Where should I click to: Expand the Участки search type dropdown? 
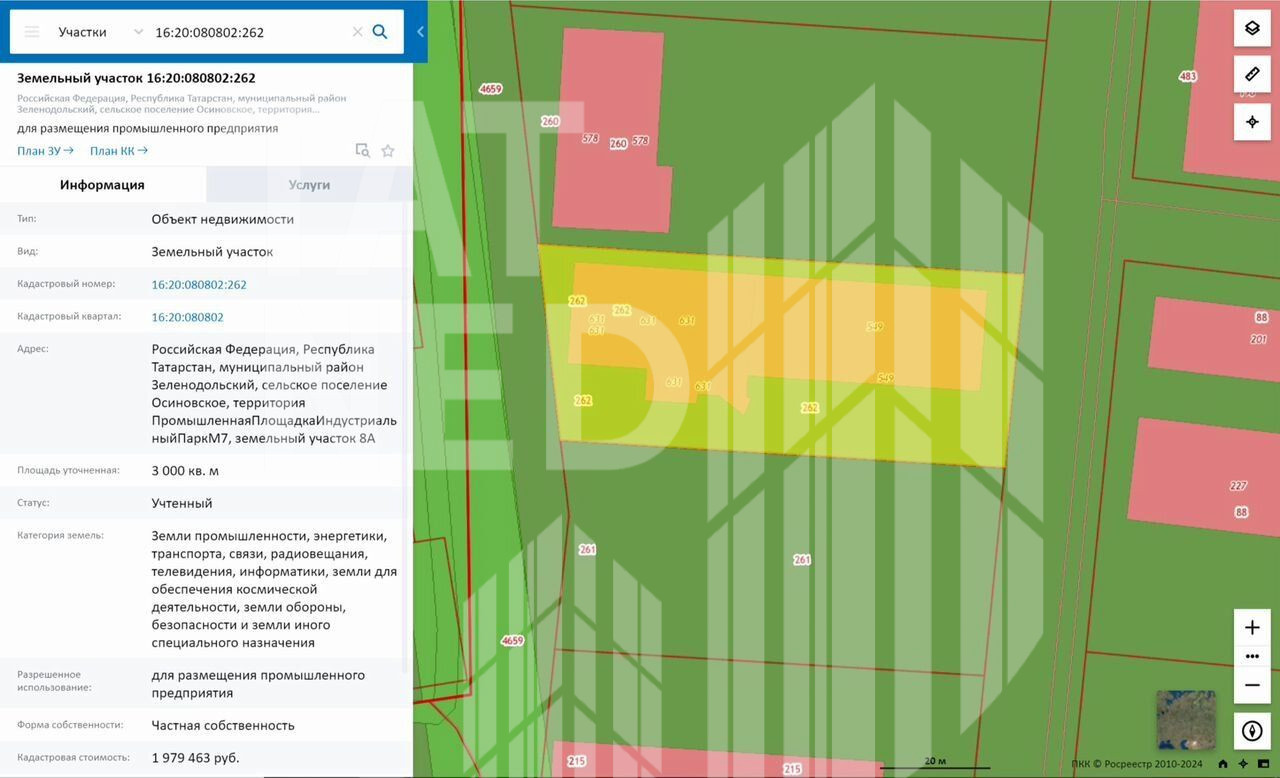[x=138, y=32]
